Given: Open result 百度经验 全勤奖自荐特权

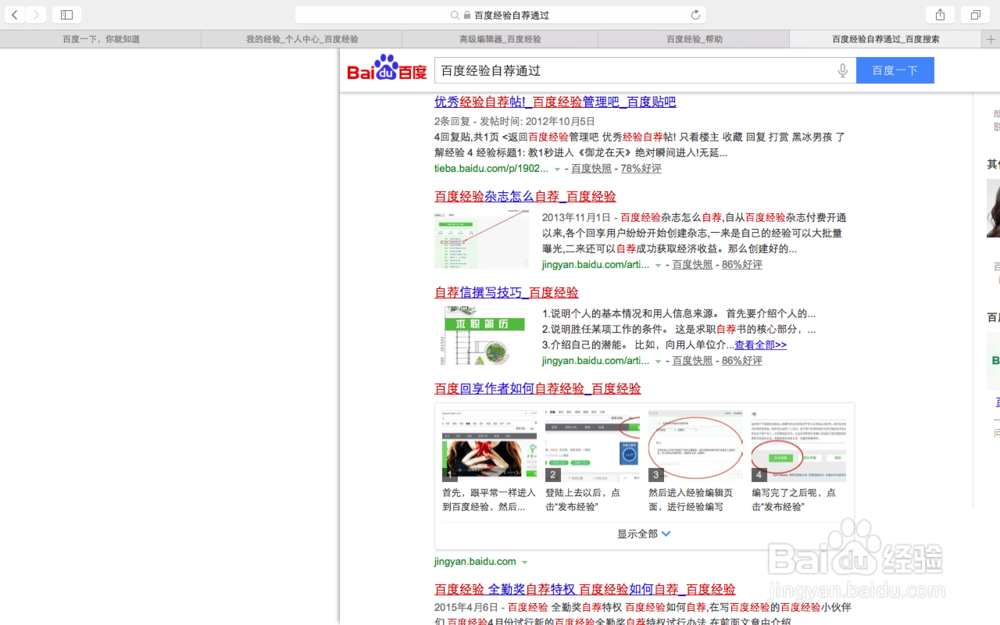Looking at the screenshot, I should [585, 589].
